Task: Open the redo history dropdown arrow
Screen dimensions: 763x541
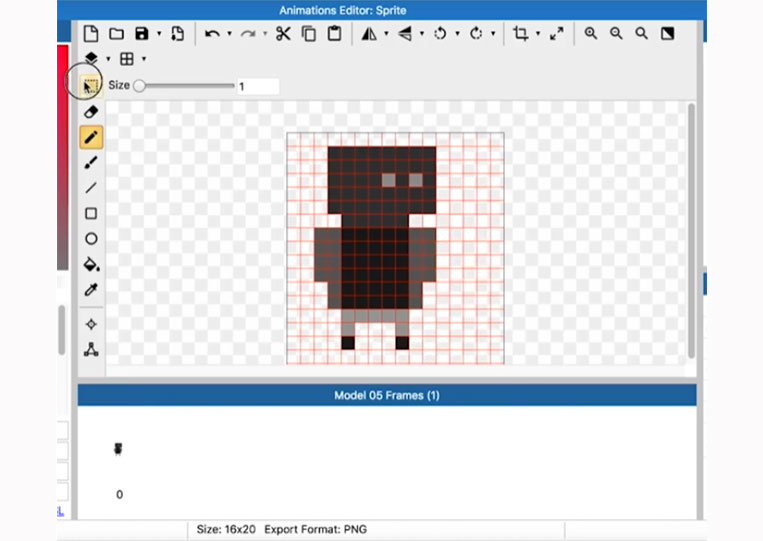Action: (265, 34)
